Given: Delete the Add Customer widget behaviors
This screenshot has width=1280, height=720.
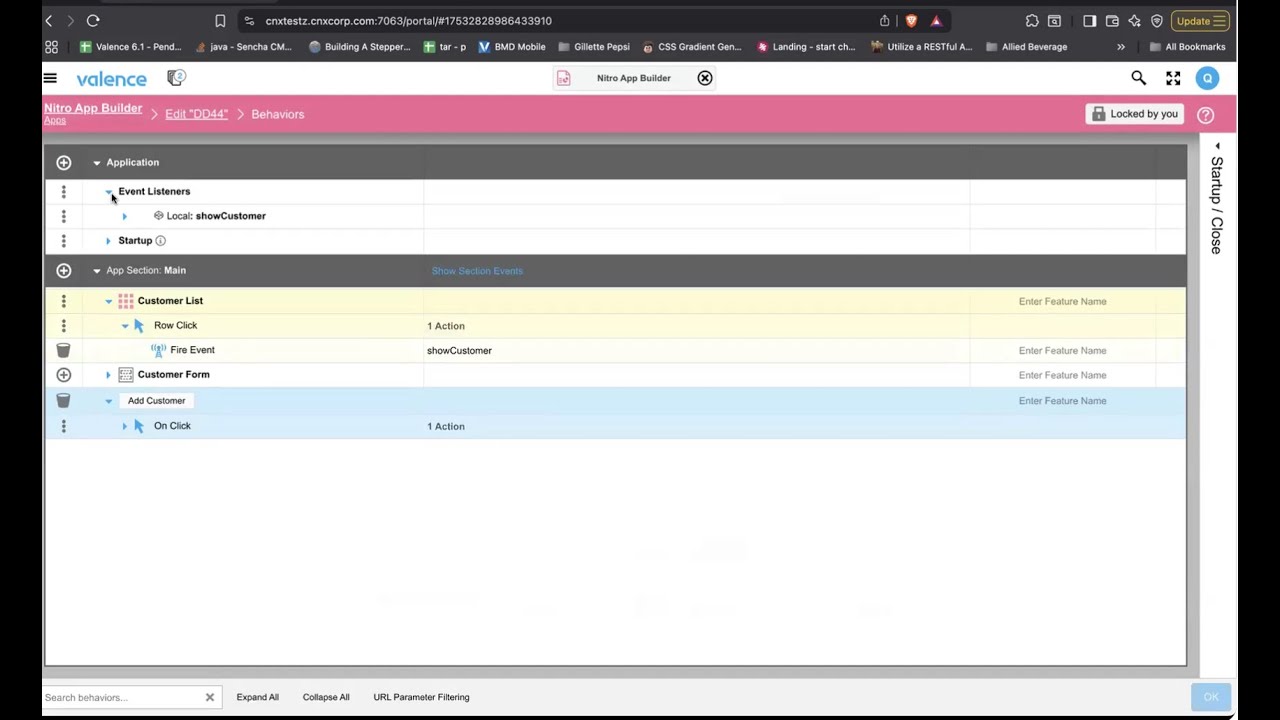Looking at the screenshot, I should tap(64, 400).
